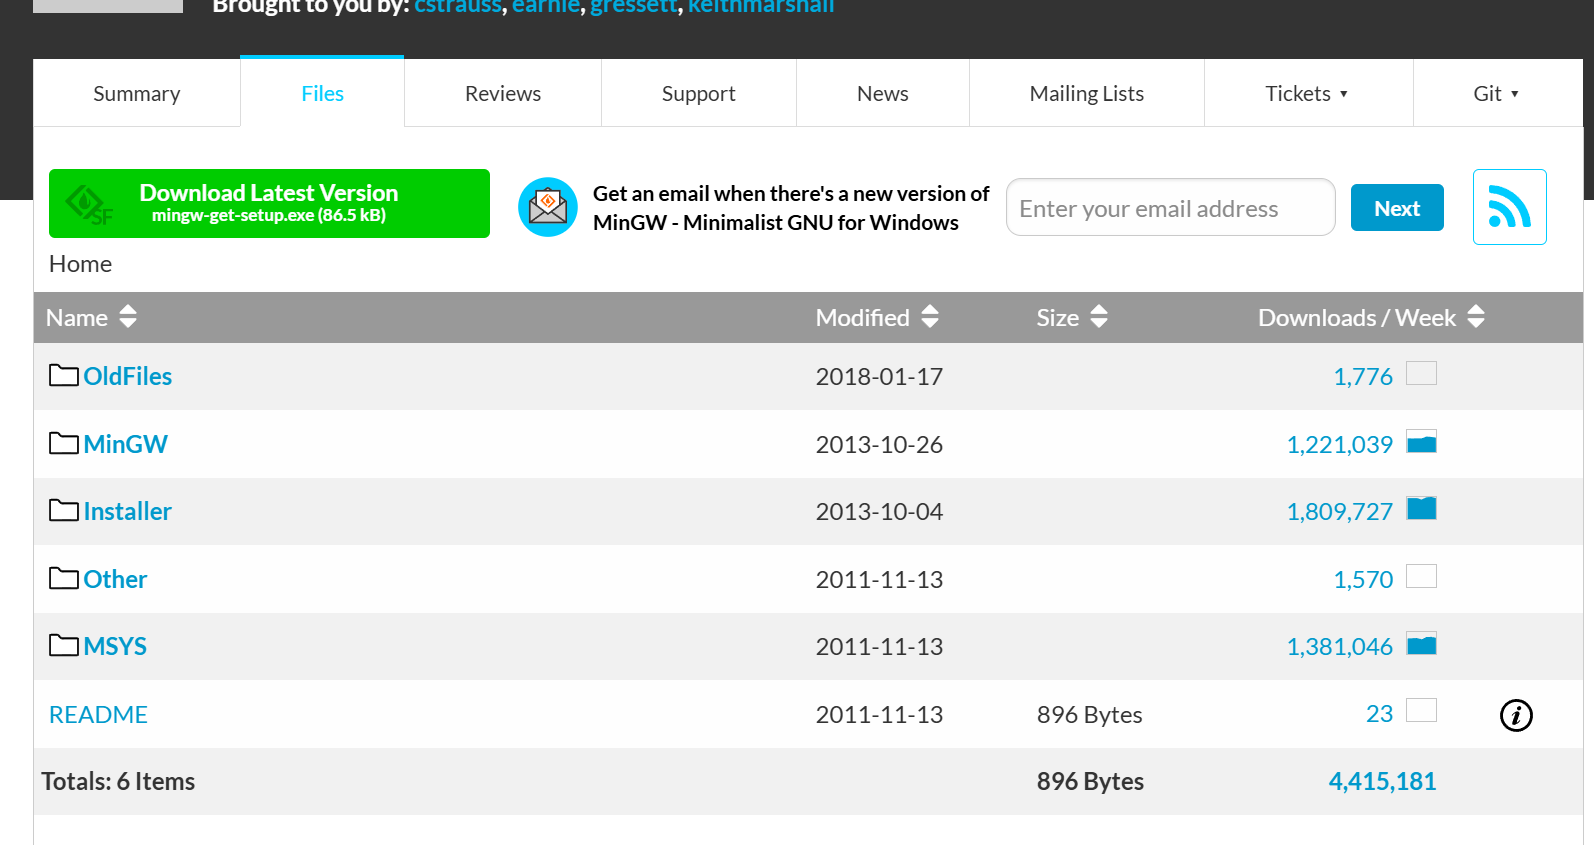Click the 1,809,727 downloads count
This screenshot has height=845, width=1594.
point(1339,511)
